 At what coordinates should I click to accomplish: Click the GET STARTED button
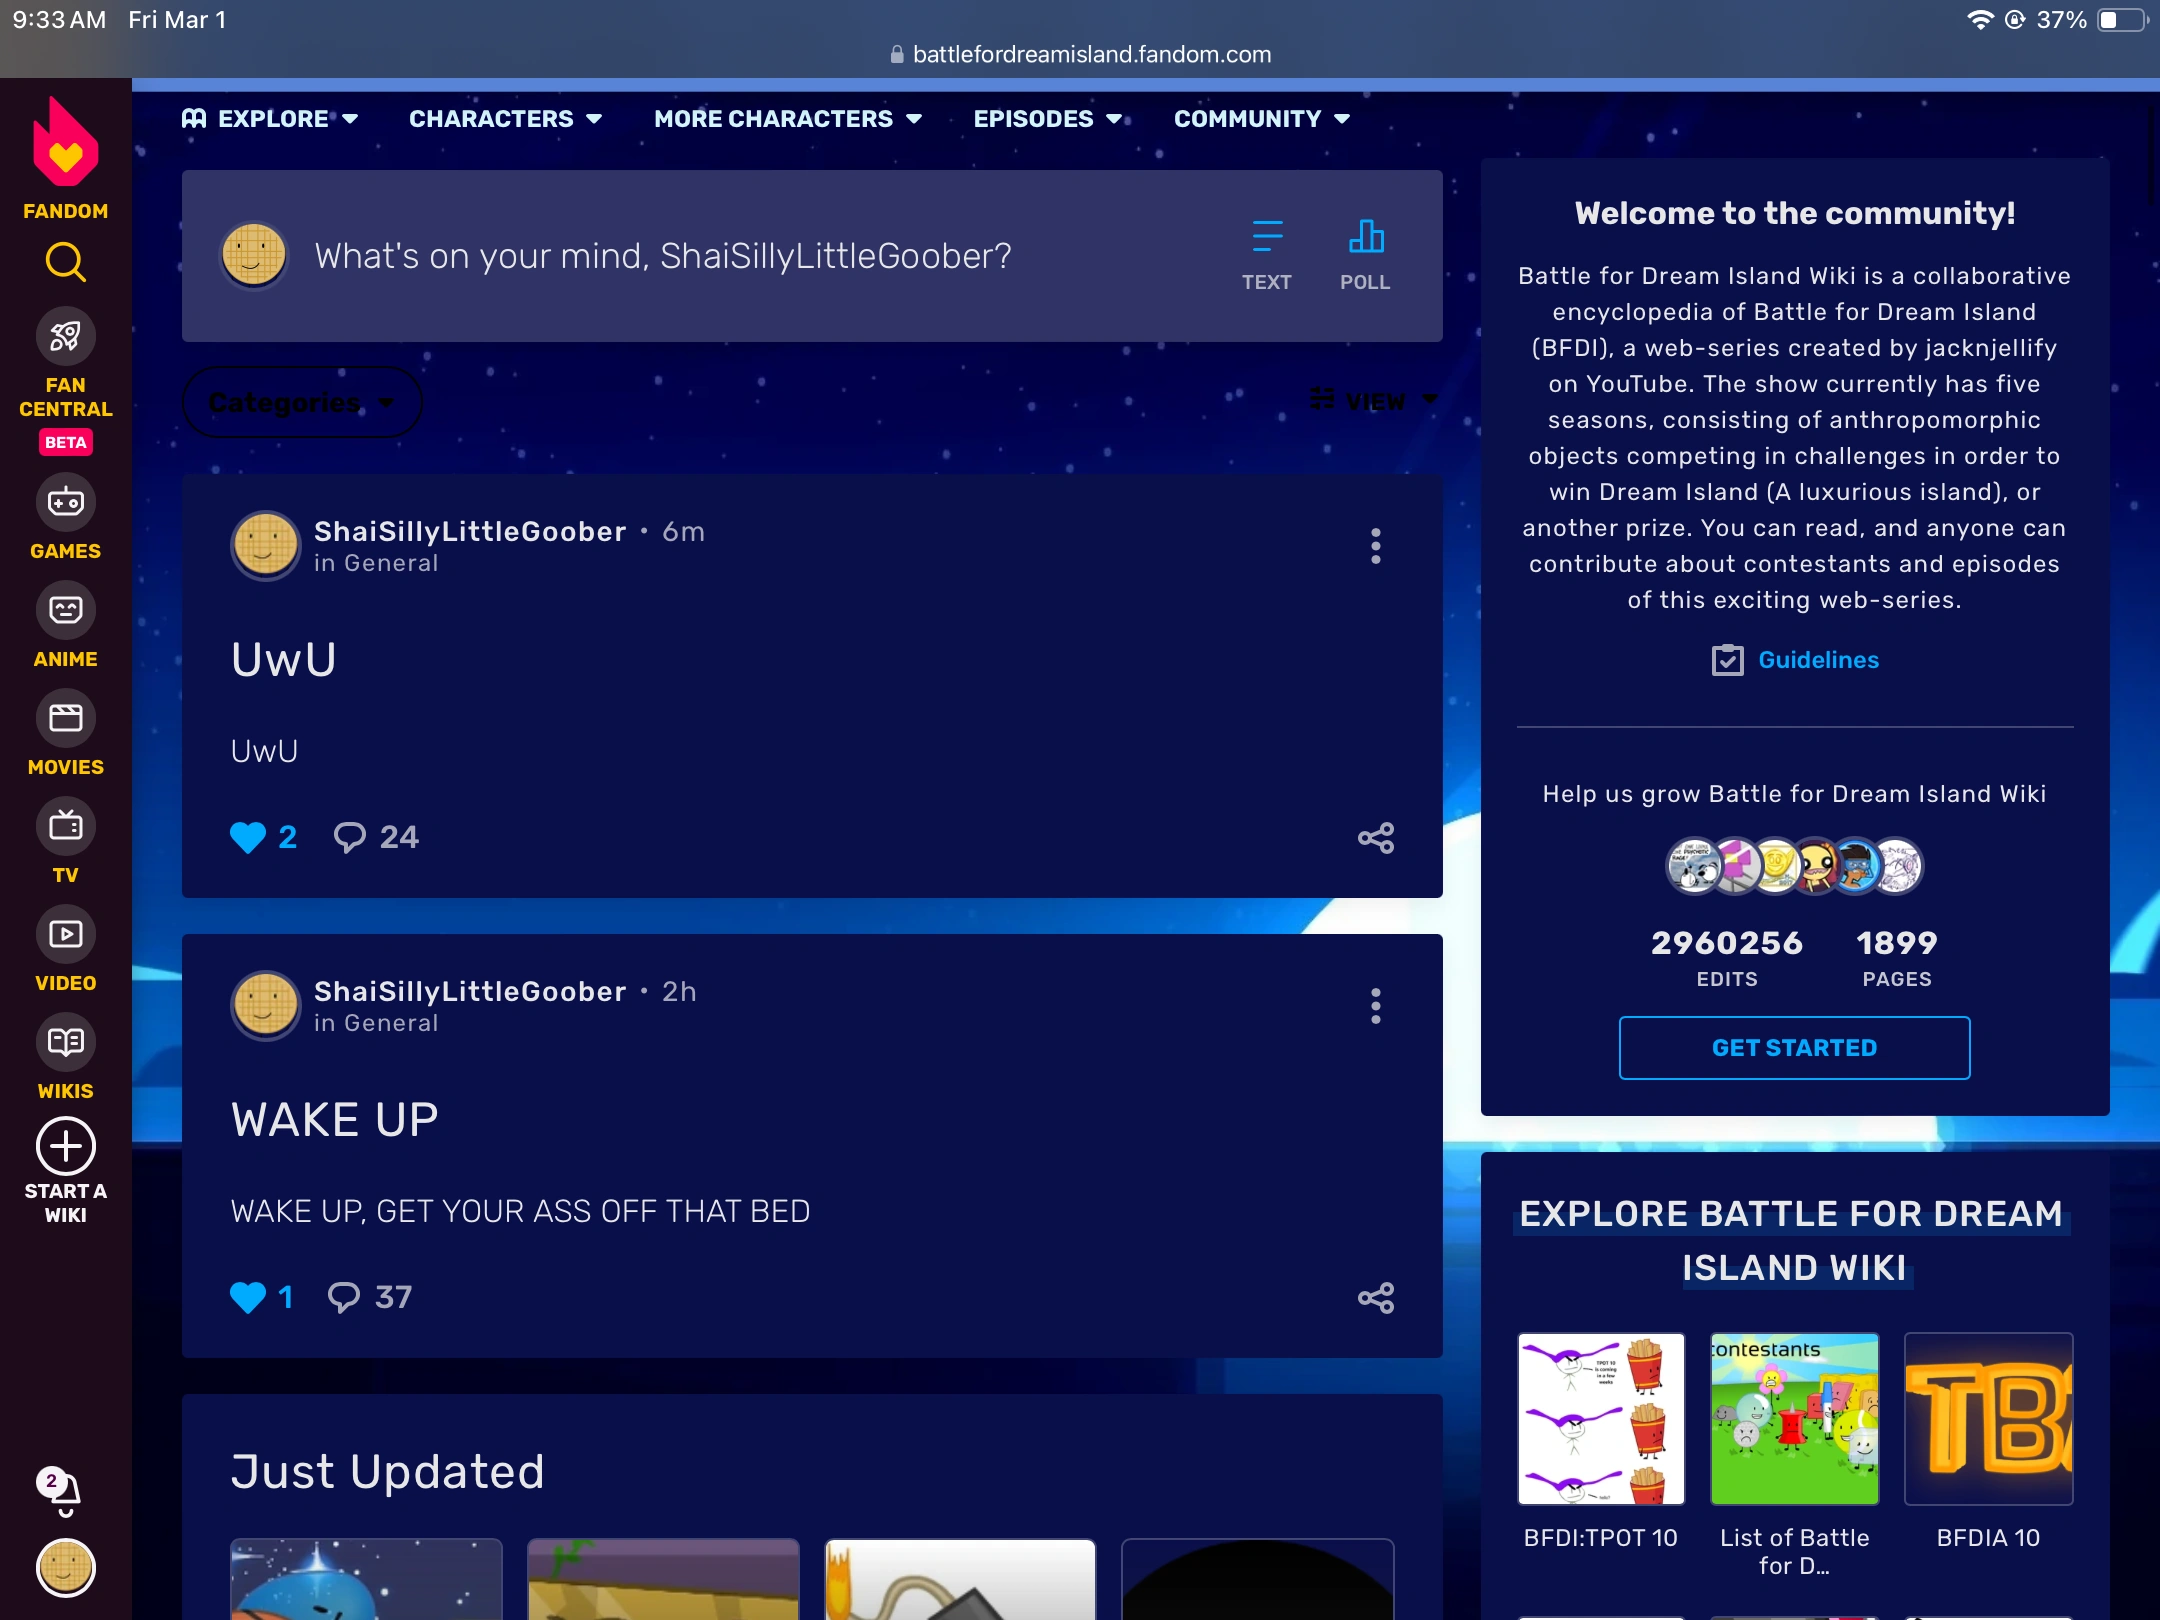(x=1792, y=1047)
